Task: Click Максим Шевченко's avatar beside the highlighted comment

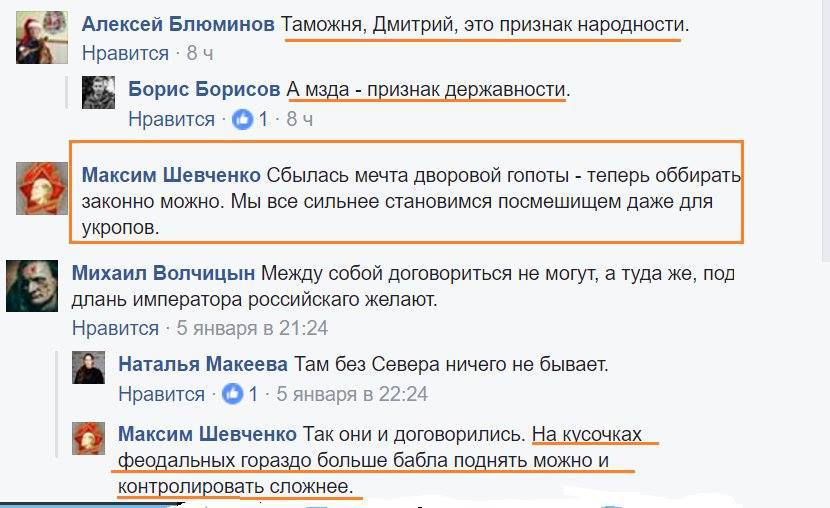Action: click(43, 186)
